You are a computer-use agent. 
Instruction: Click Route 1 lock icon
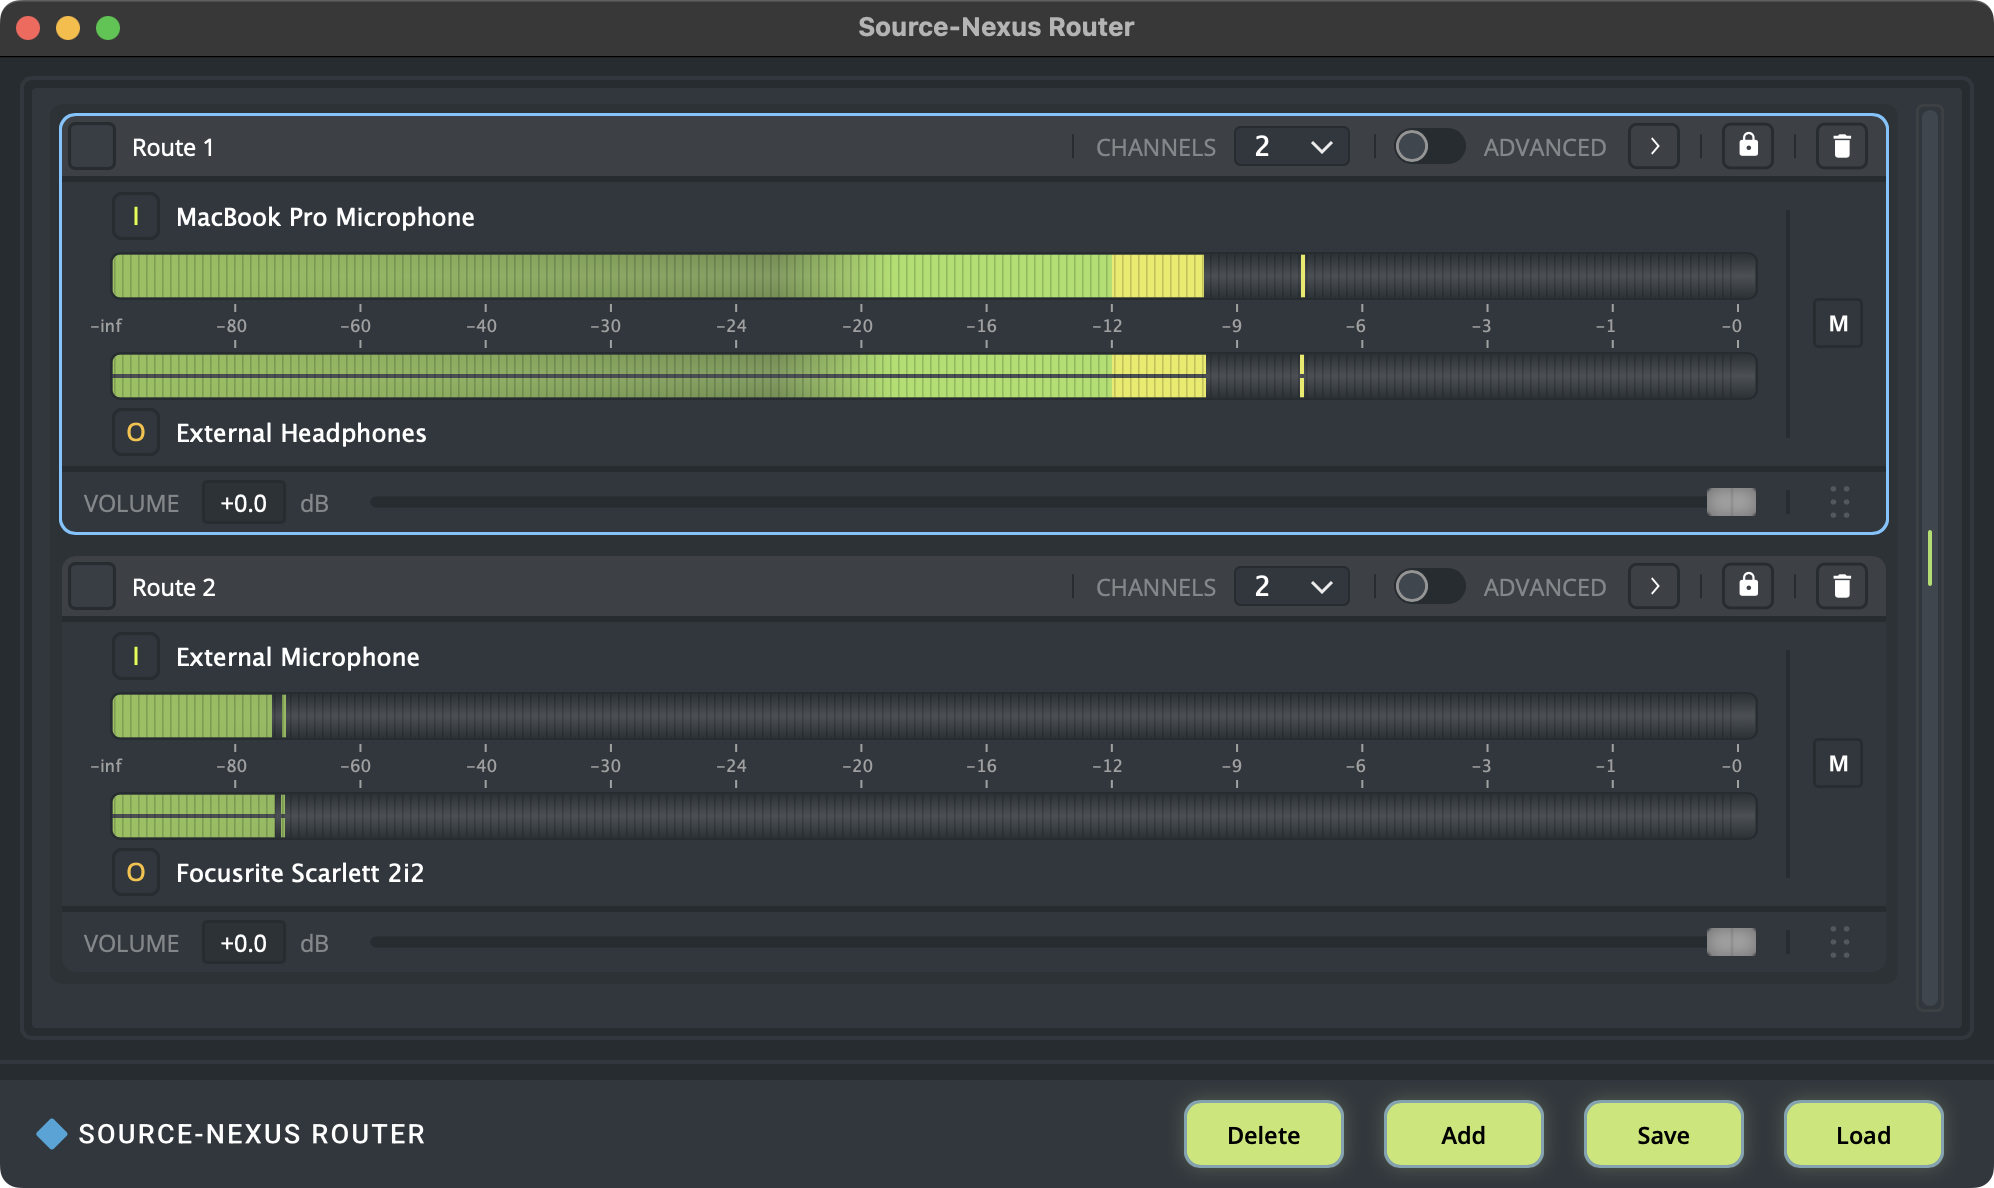1748,146
